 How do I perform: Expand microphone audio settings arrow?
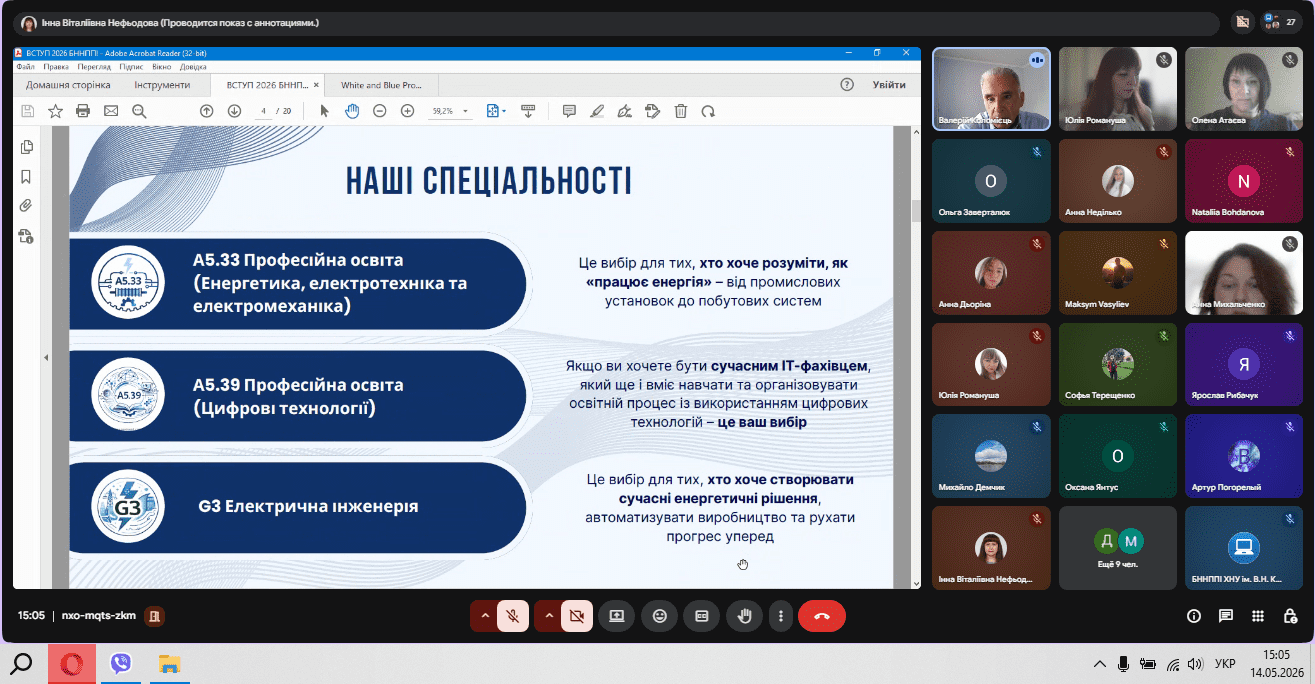(485, 616)
